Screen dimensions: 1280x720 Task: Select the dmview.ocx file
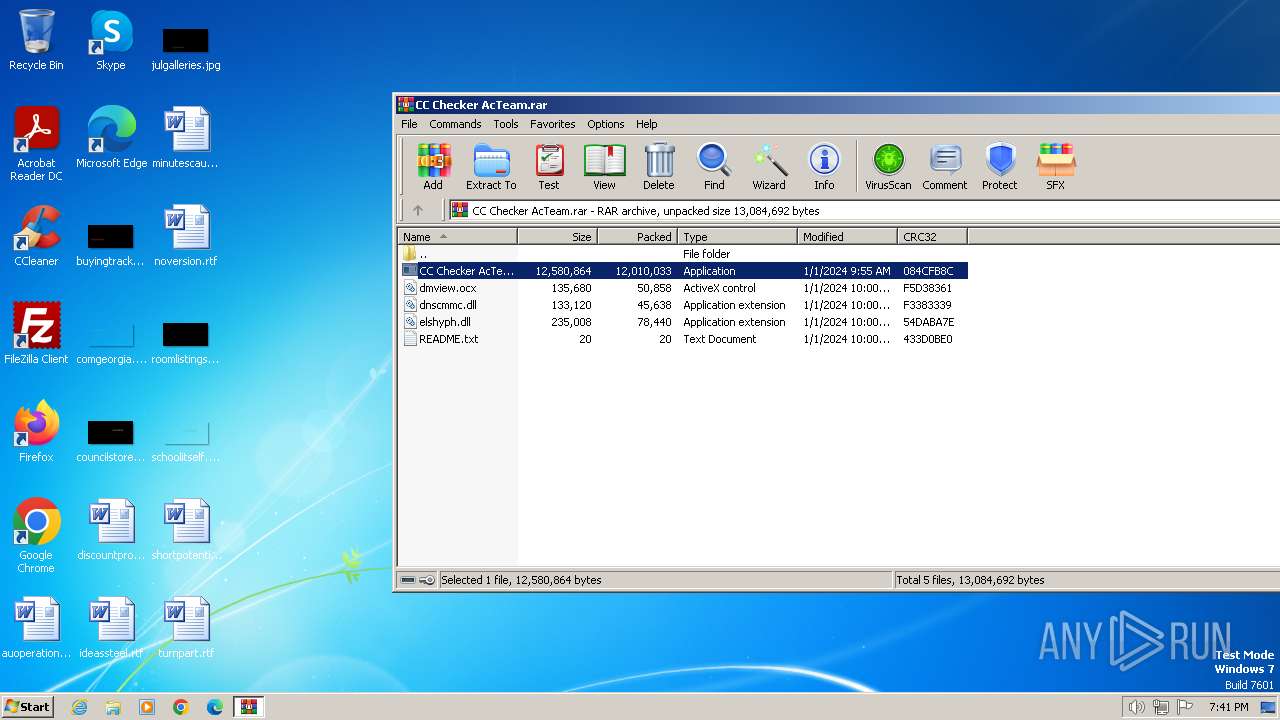coord(683,288)
